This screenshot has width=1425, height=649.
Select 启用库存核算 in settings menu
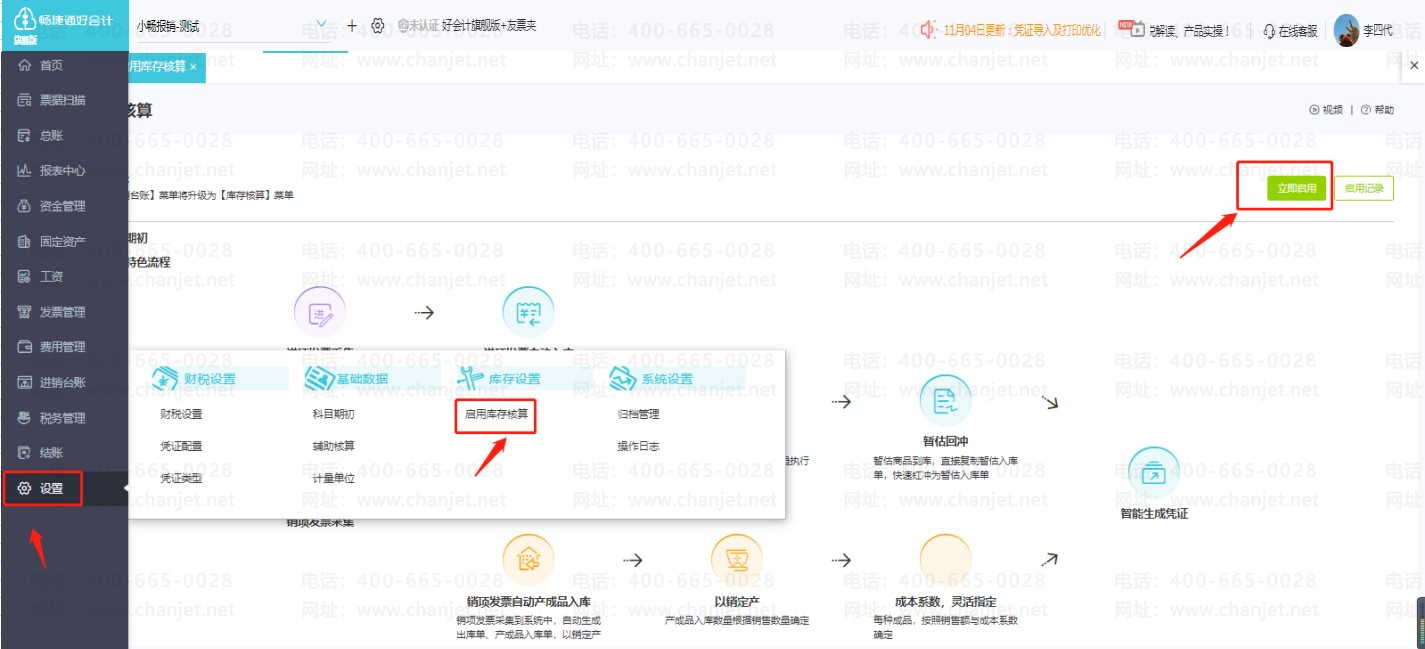coord(496,414)
